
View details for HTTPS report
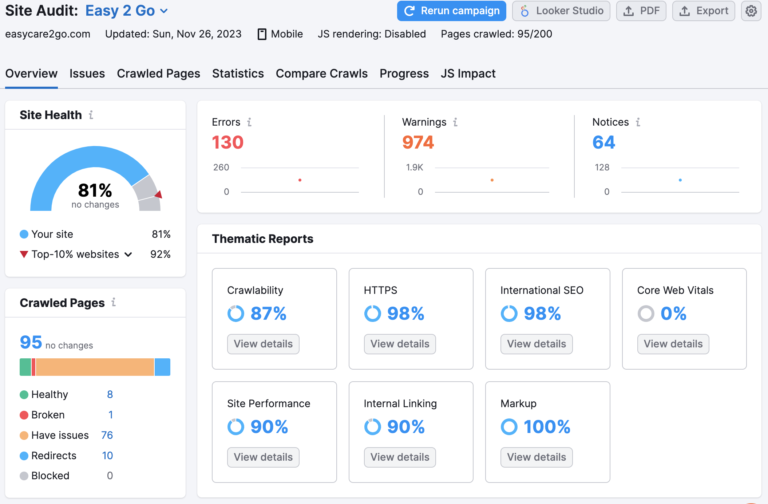[400, 344]
